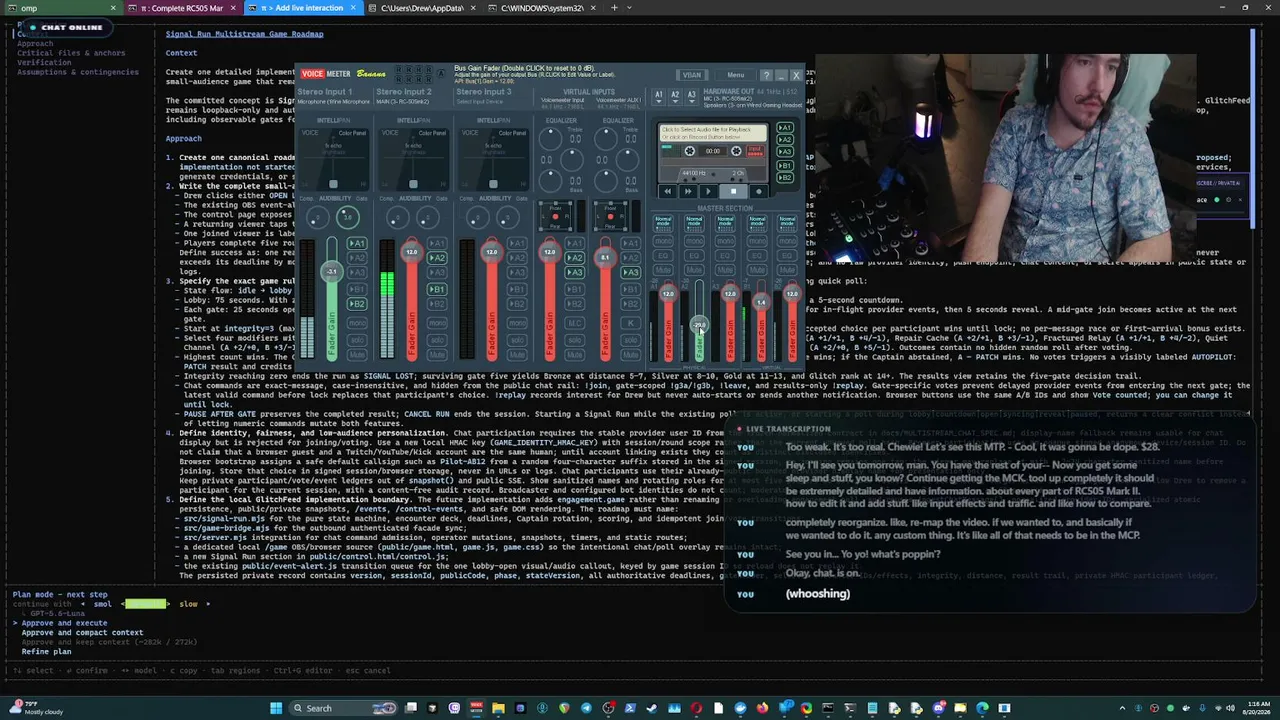Toggle A3 routing on Voicemeeter AUX input
The height and width of the screenshot is (720, 1280).
pyautogui.click(x=631, y=272)
